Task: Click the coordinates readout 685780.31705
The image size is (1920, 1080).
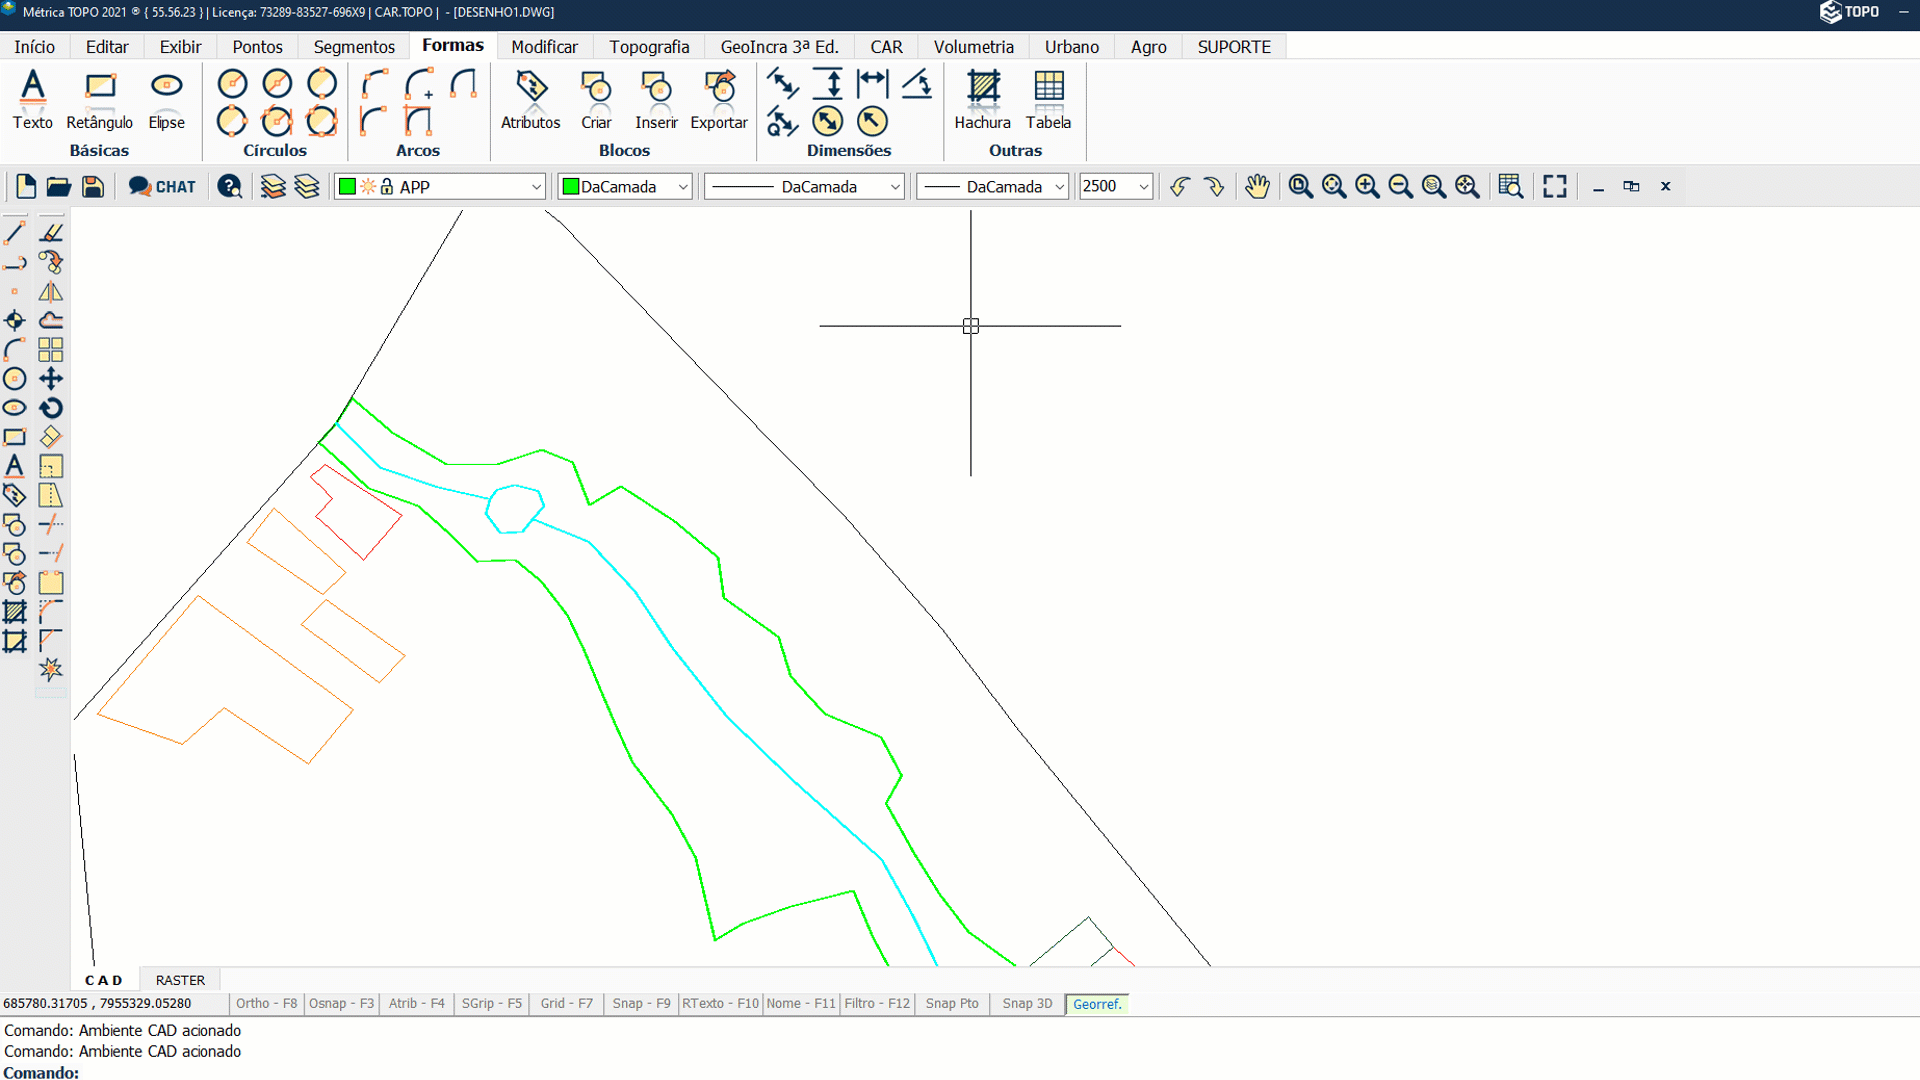Action: (x=97, y=1003)
